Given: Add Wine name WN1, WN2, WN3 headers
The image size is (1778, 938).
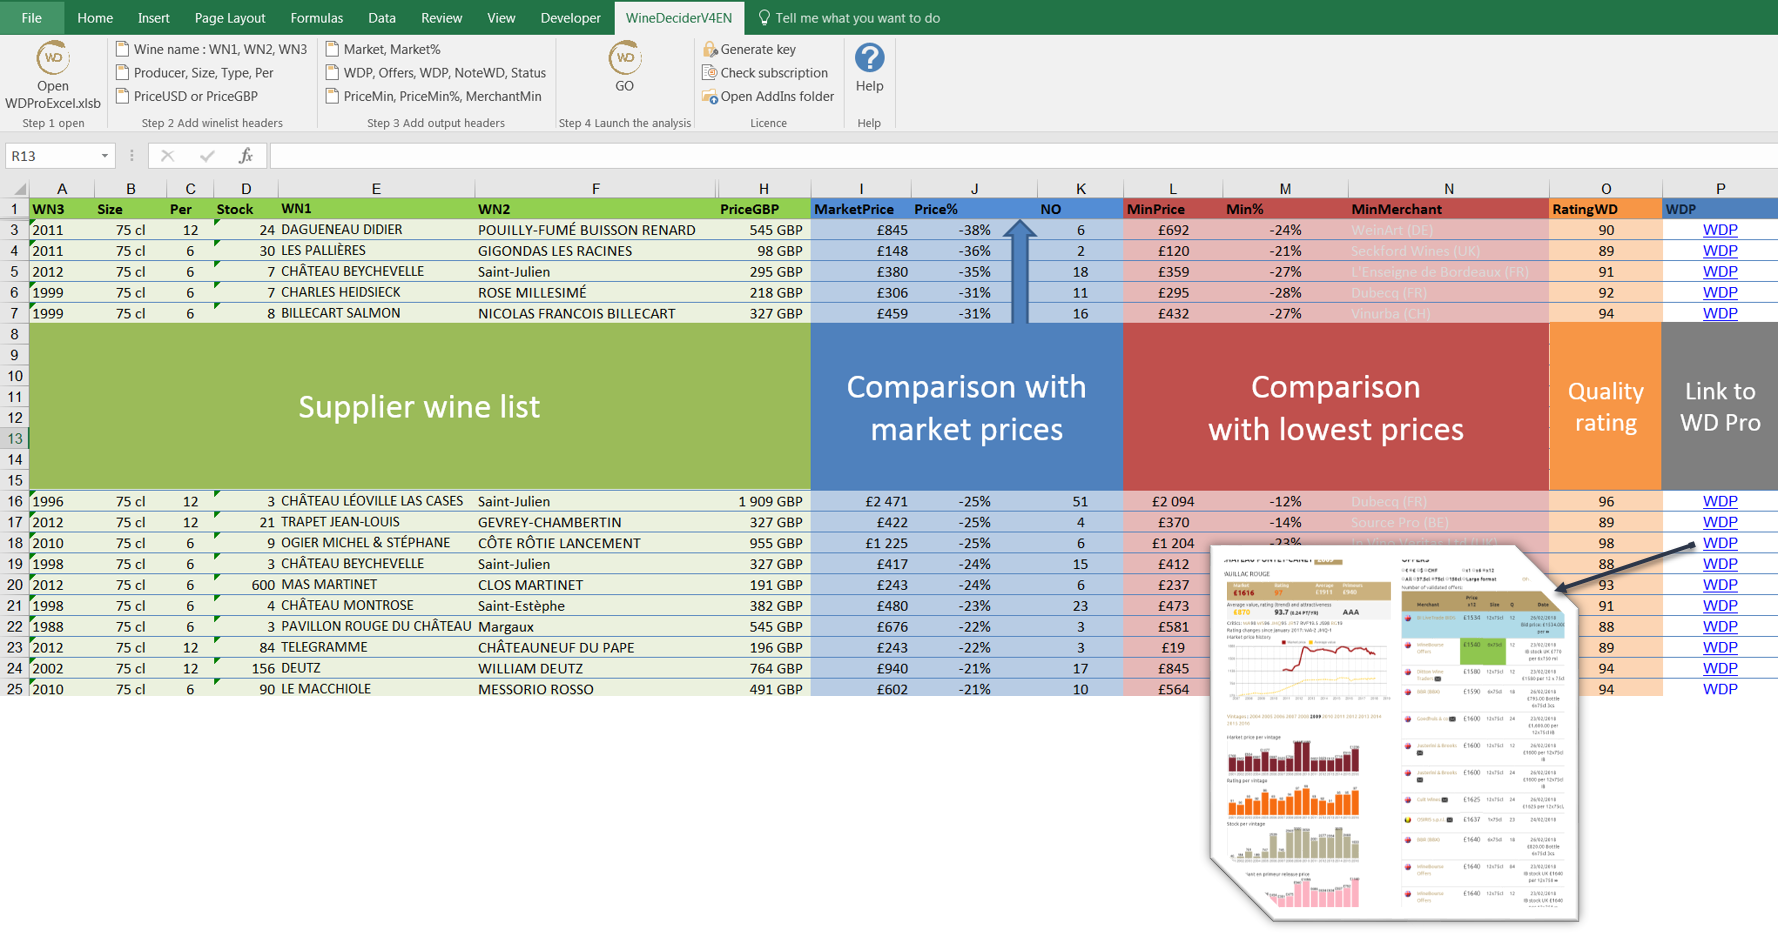Looking at the screenshot, I should [212, 49].
